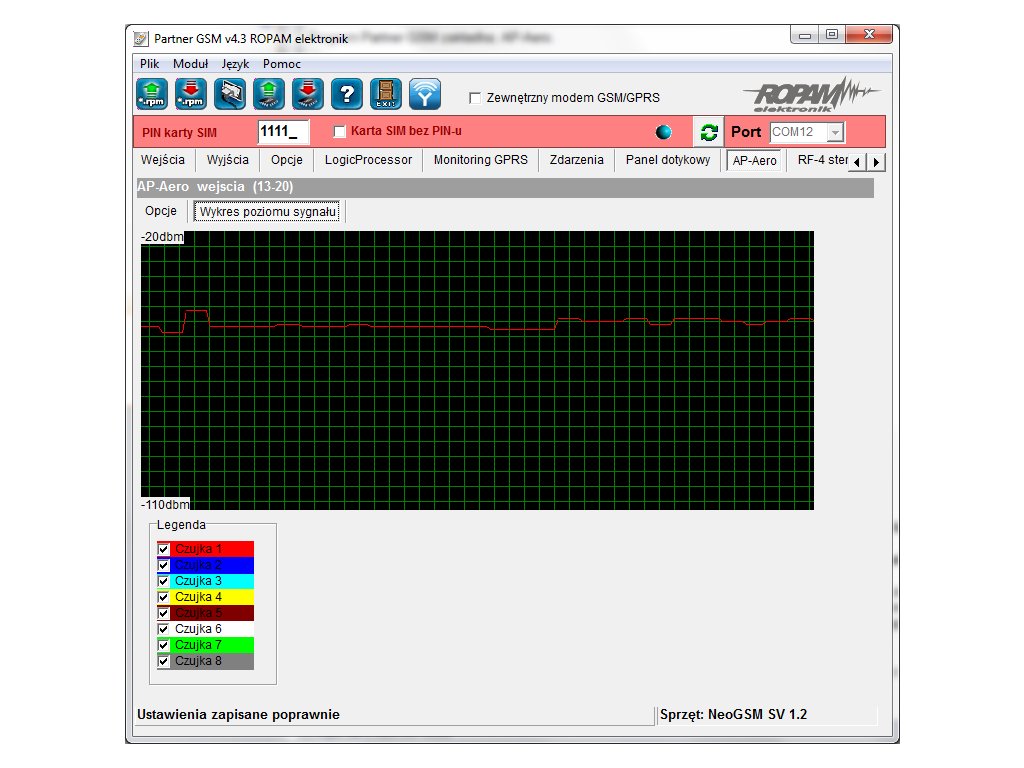Click the green Czujka 7 color swatch

click(213, 645)
